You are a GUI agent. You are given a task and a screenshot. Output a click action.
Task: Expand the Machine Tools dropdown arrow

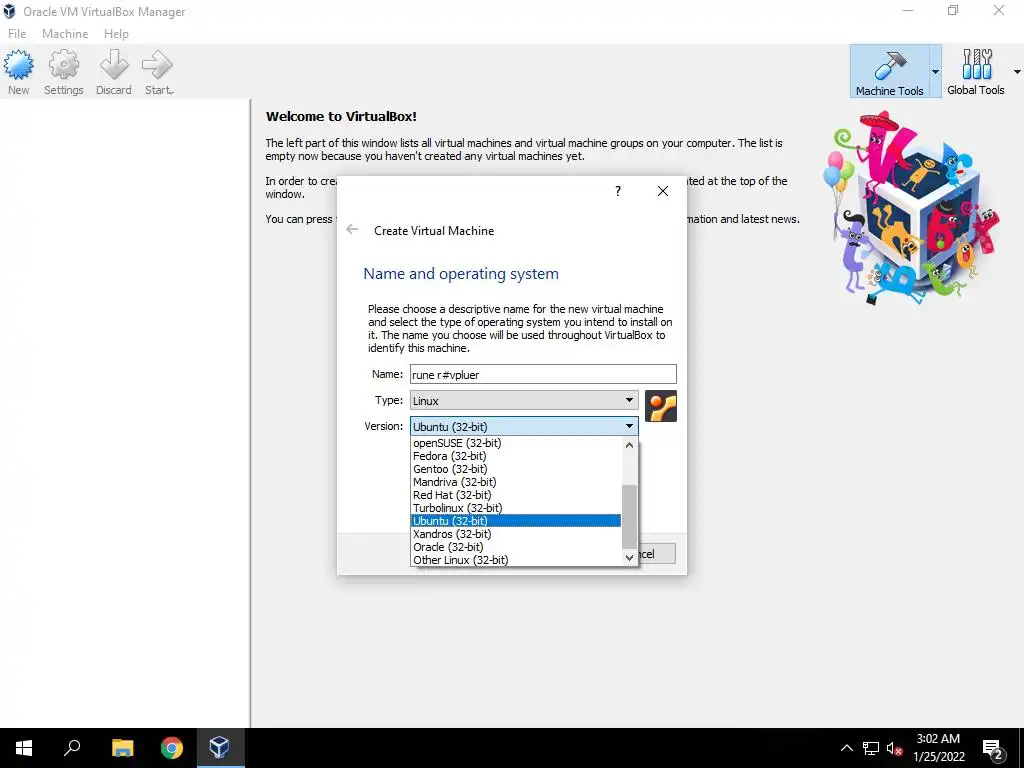click(x=935, y=72)
